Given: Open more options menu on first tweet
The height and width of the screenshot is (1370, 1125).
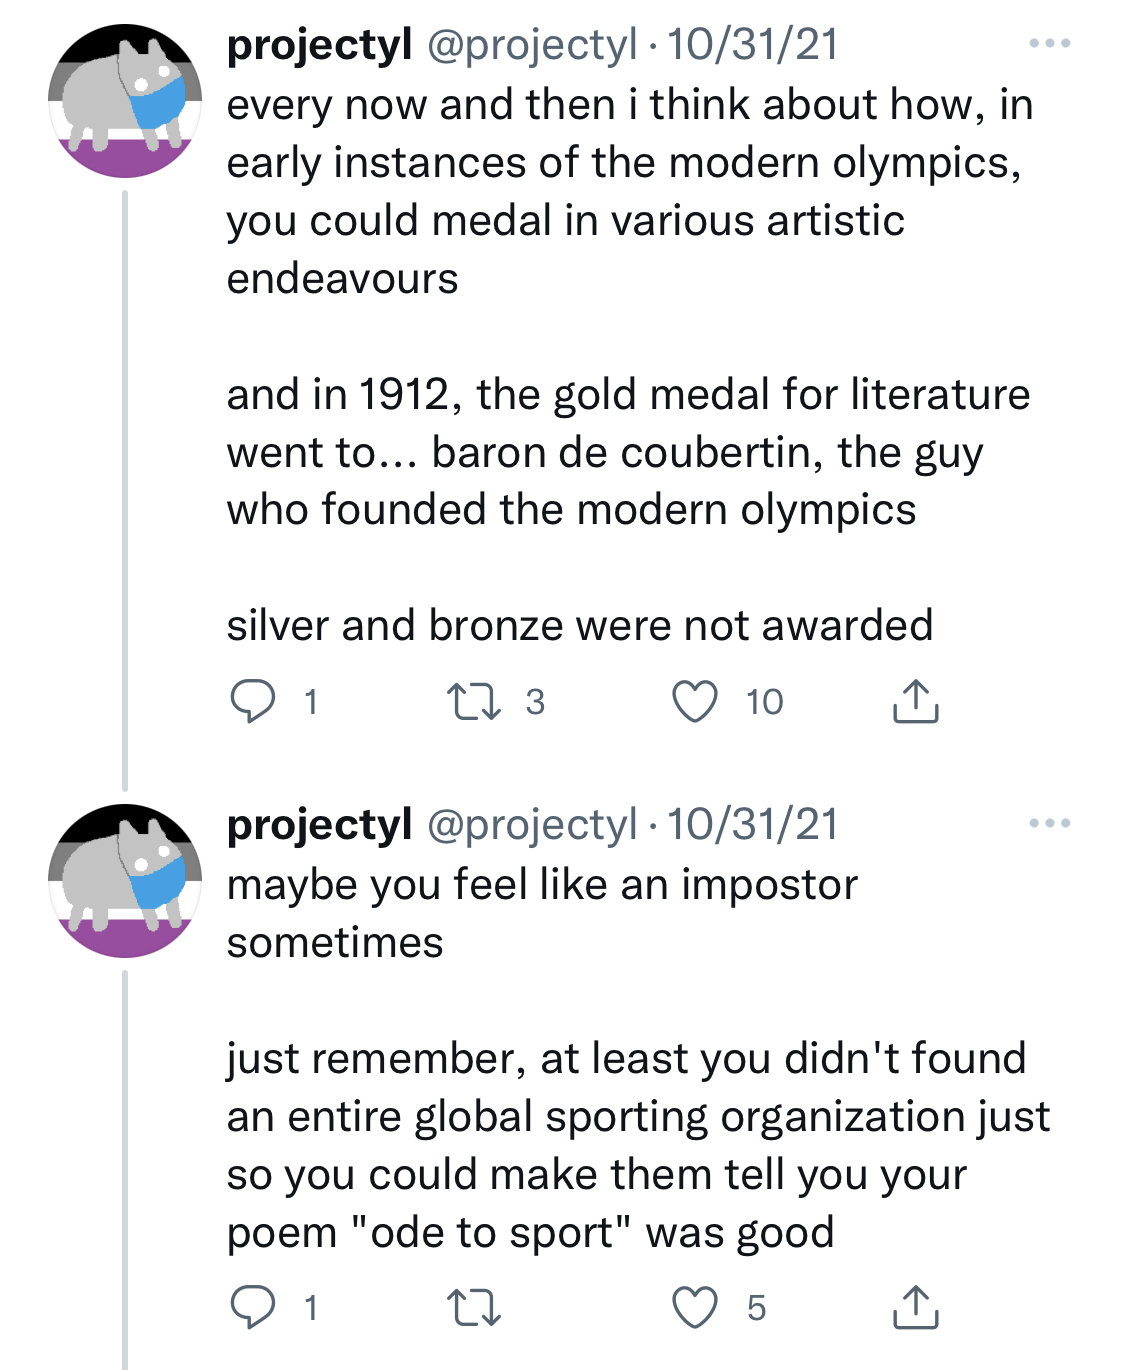Looking at the screenshot, I should pyautogui.click(x=1049, y=44).
